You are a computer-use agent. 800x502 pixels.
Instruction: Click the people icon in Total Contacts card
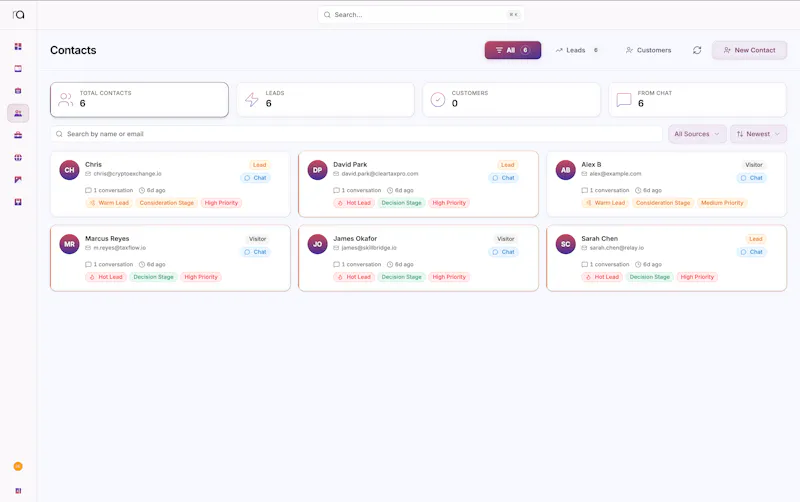[65, 99]
